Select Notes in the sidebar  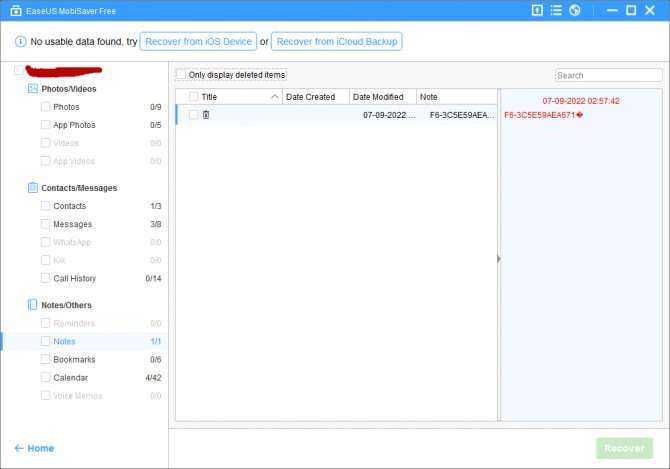point(65,341)
